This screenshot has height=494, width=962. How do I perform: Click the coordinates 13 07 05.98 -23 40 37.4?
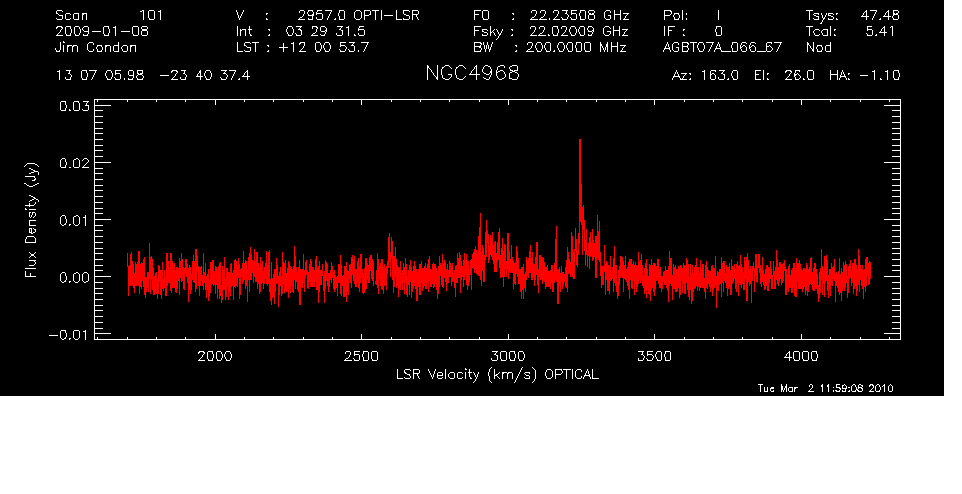(153, 76)
